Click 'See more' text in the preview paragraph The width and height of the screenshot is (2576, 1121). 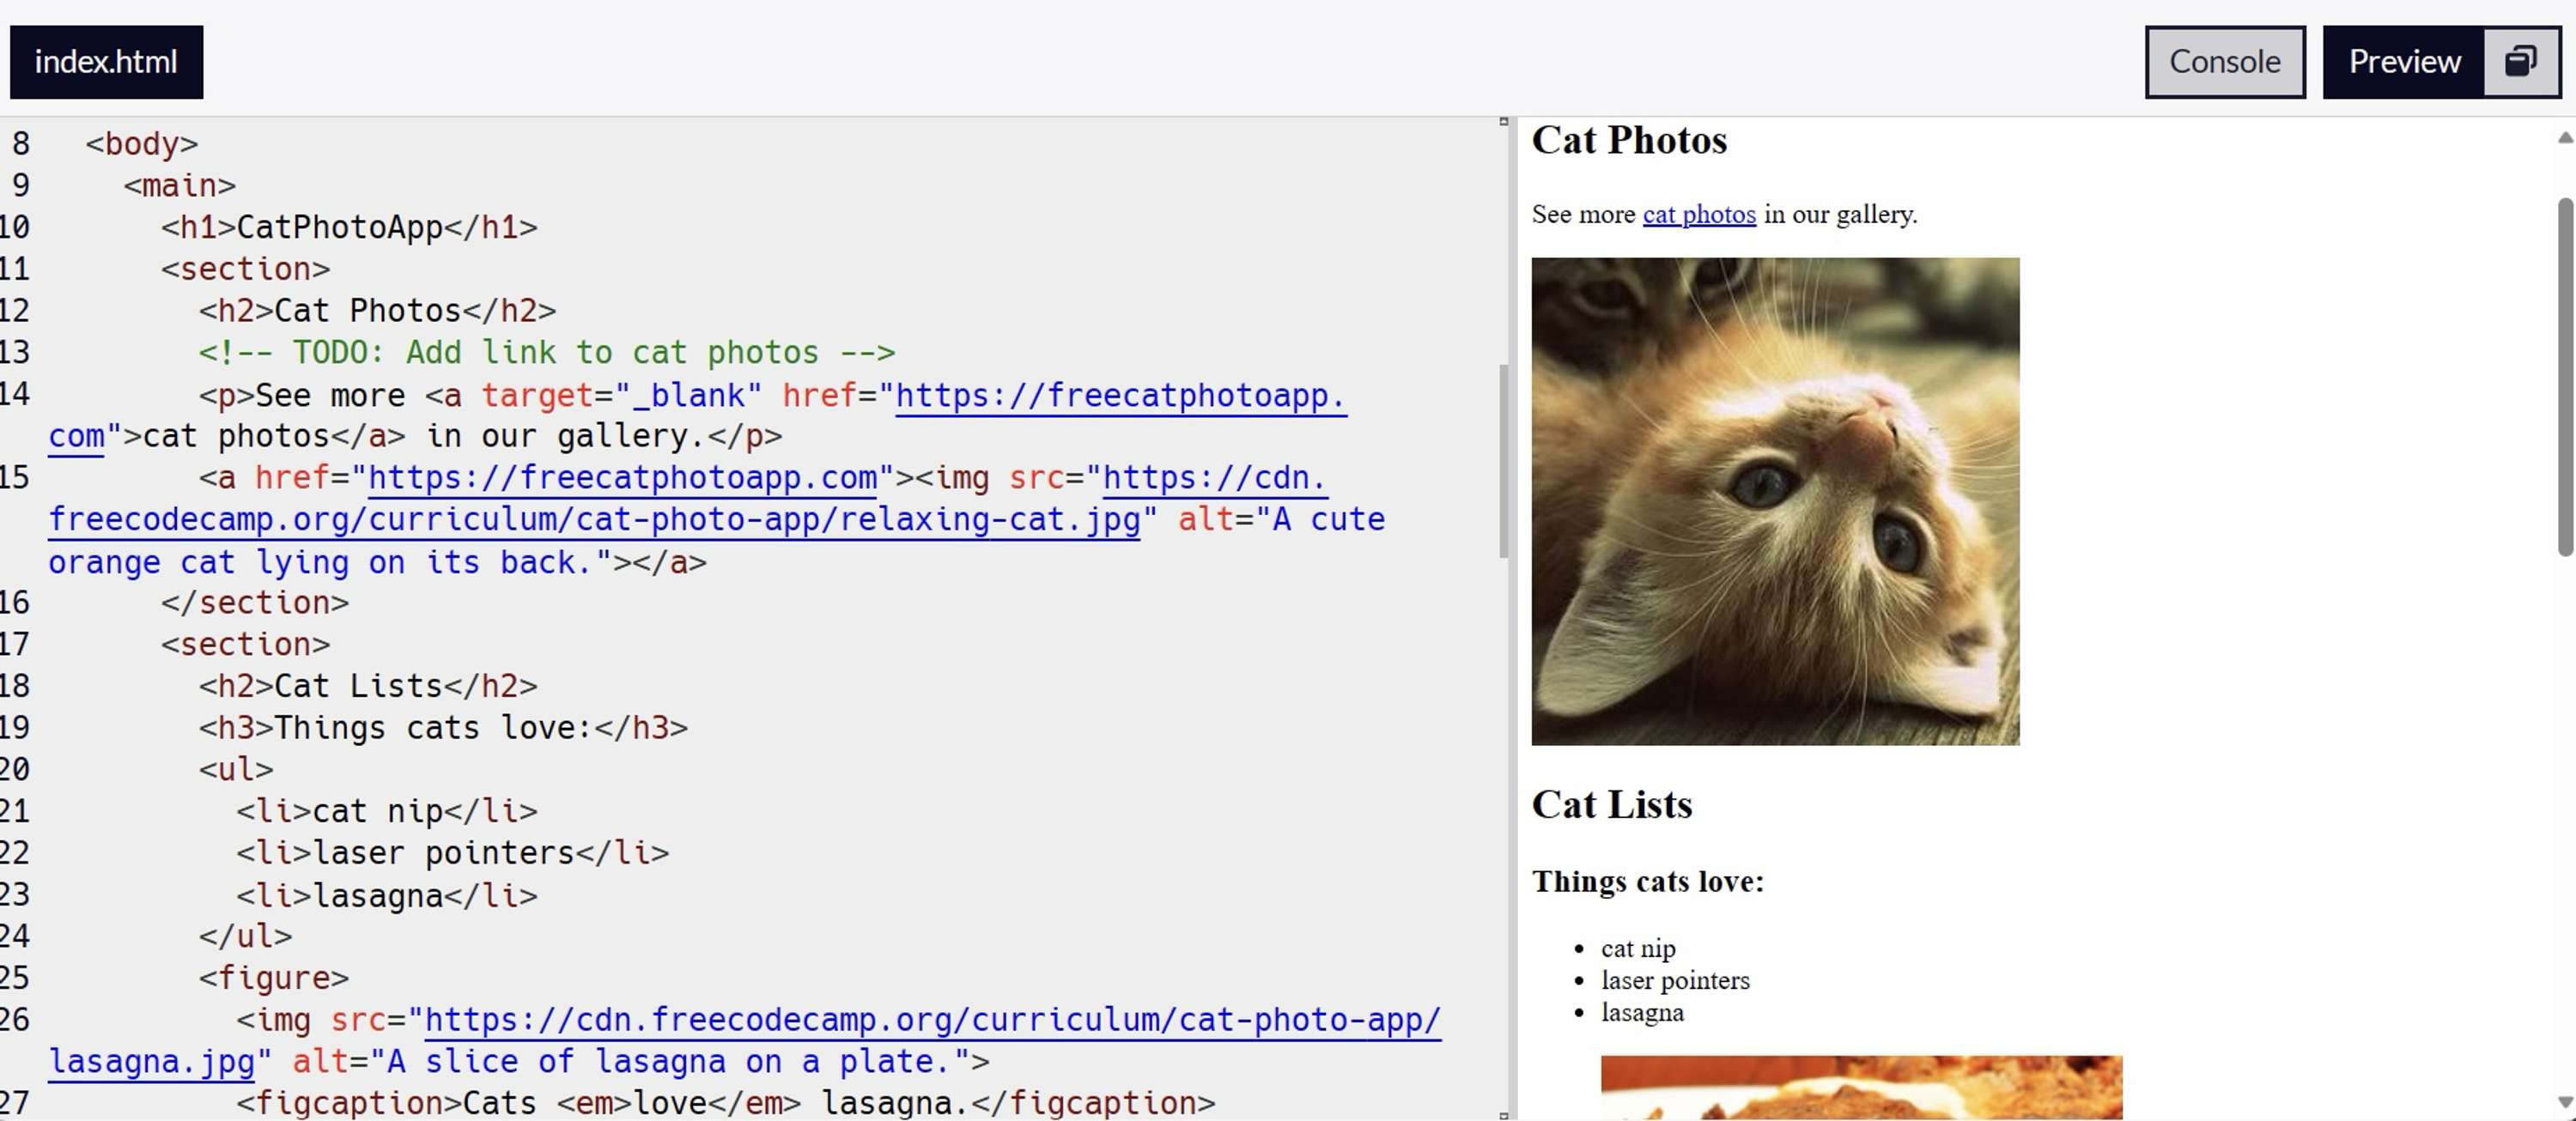point(1583,214)
